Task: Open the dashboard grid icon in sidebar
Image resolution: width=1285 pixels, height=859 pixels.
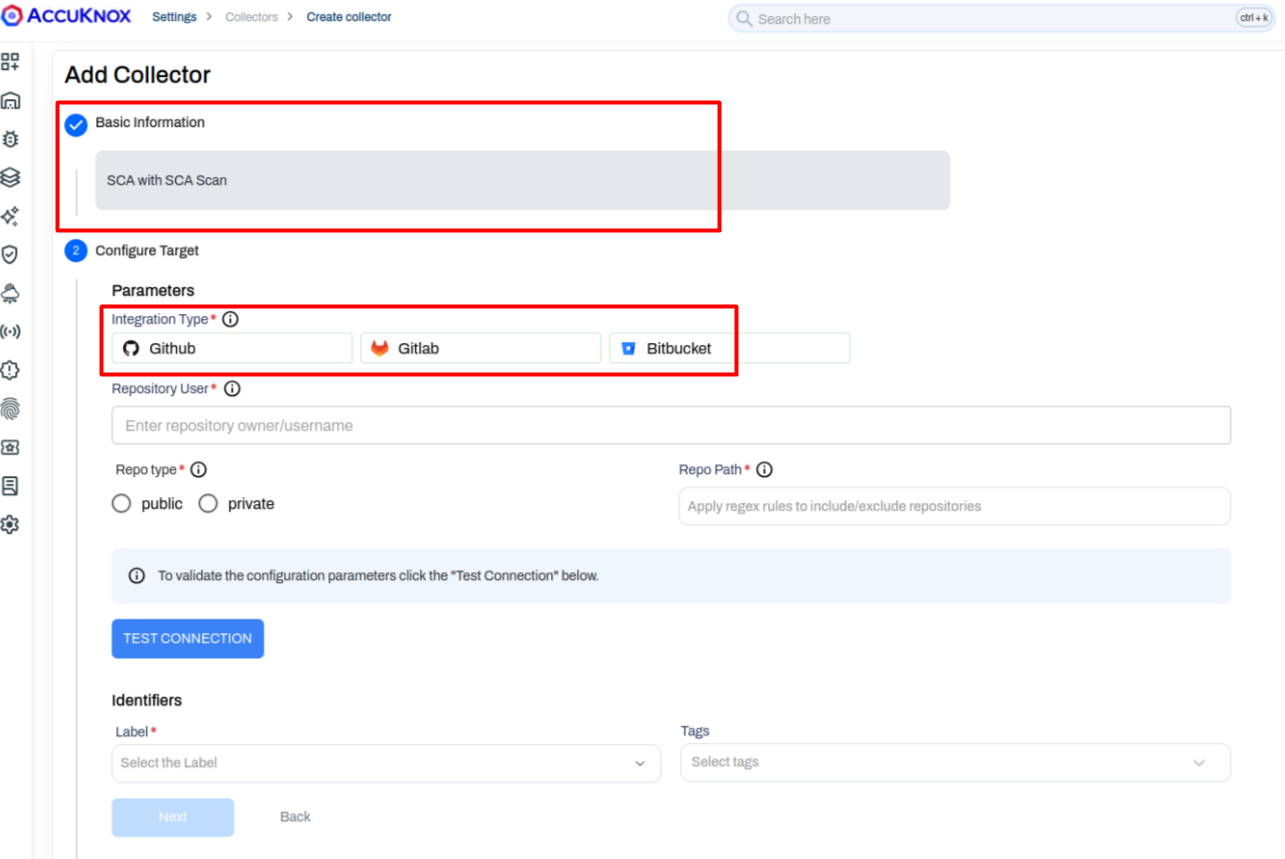Action: pyautogui.click(x=11, y=62)
